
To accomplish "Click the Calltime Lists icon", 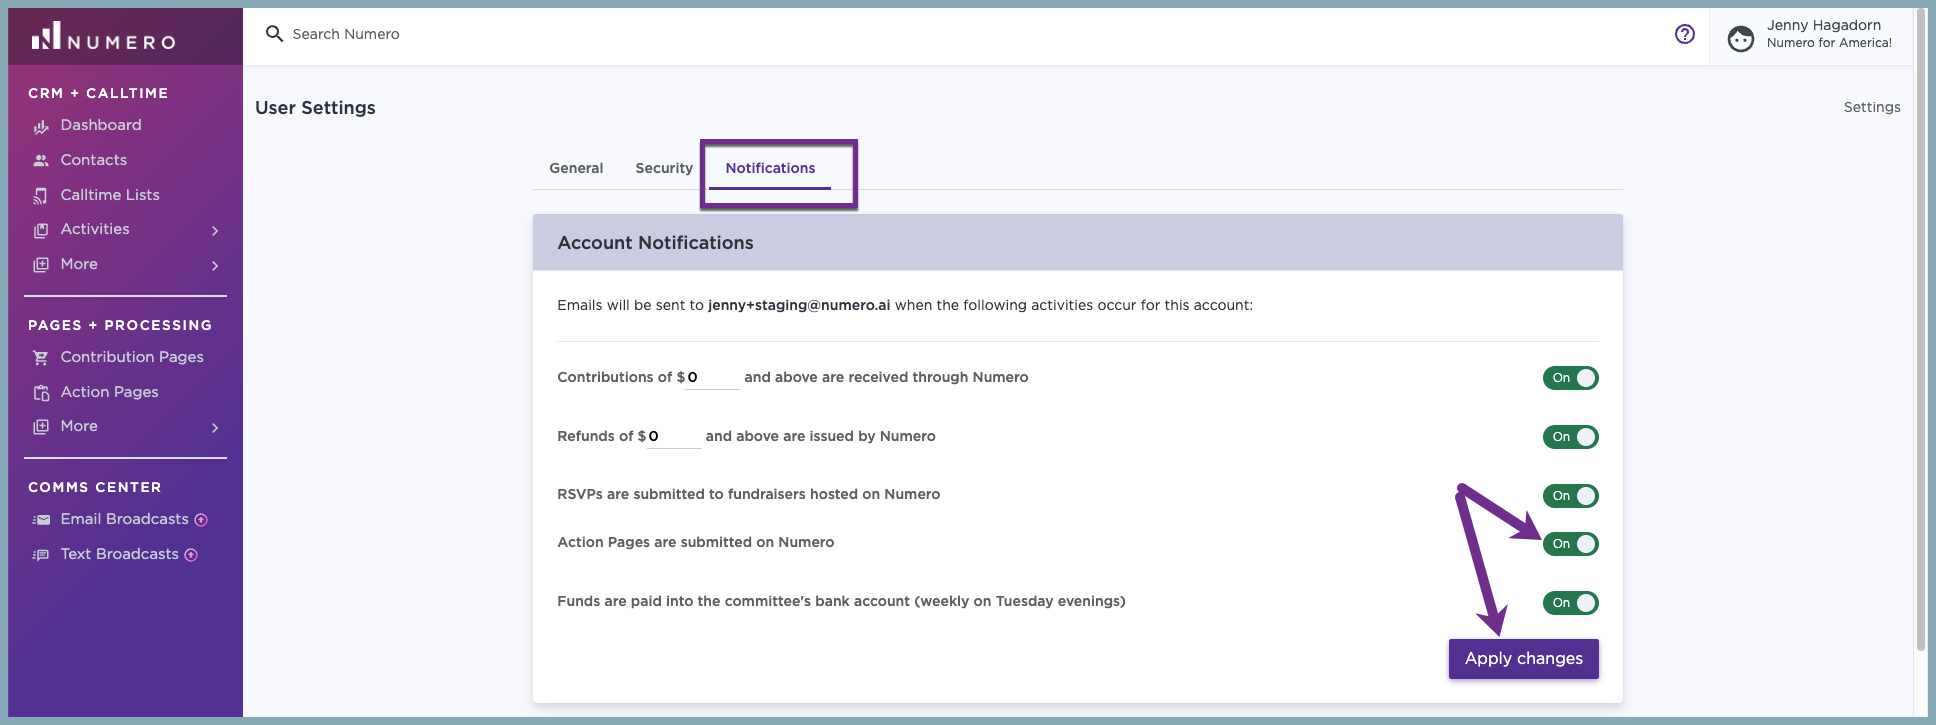I will [41, 195].
